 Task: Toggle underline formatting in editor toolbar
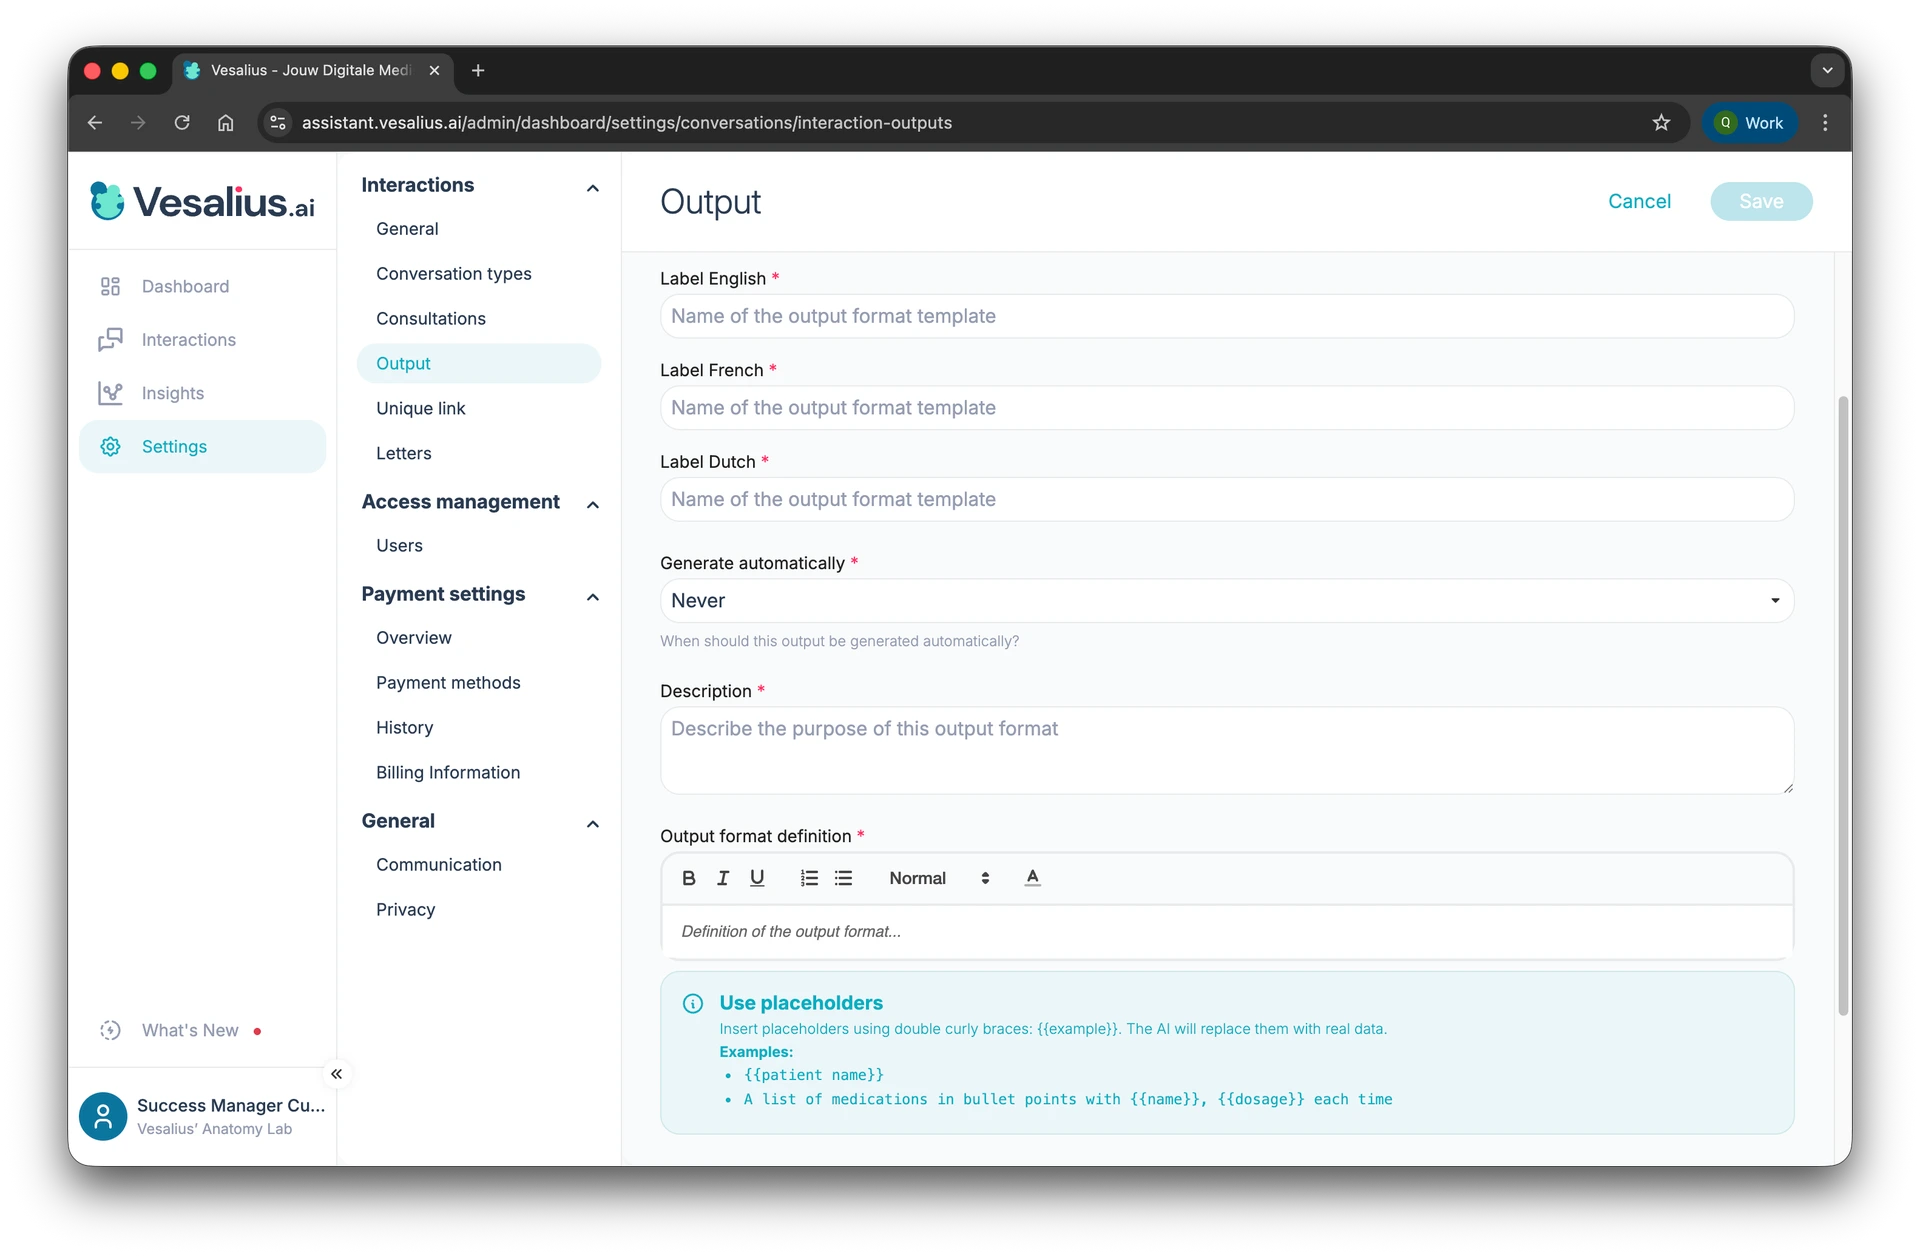pyautogui.click(x=757, y=878)
